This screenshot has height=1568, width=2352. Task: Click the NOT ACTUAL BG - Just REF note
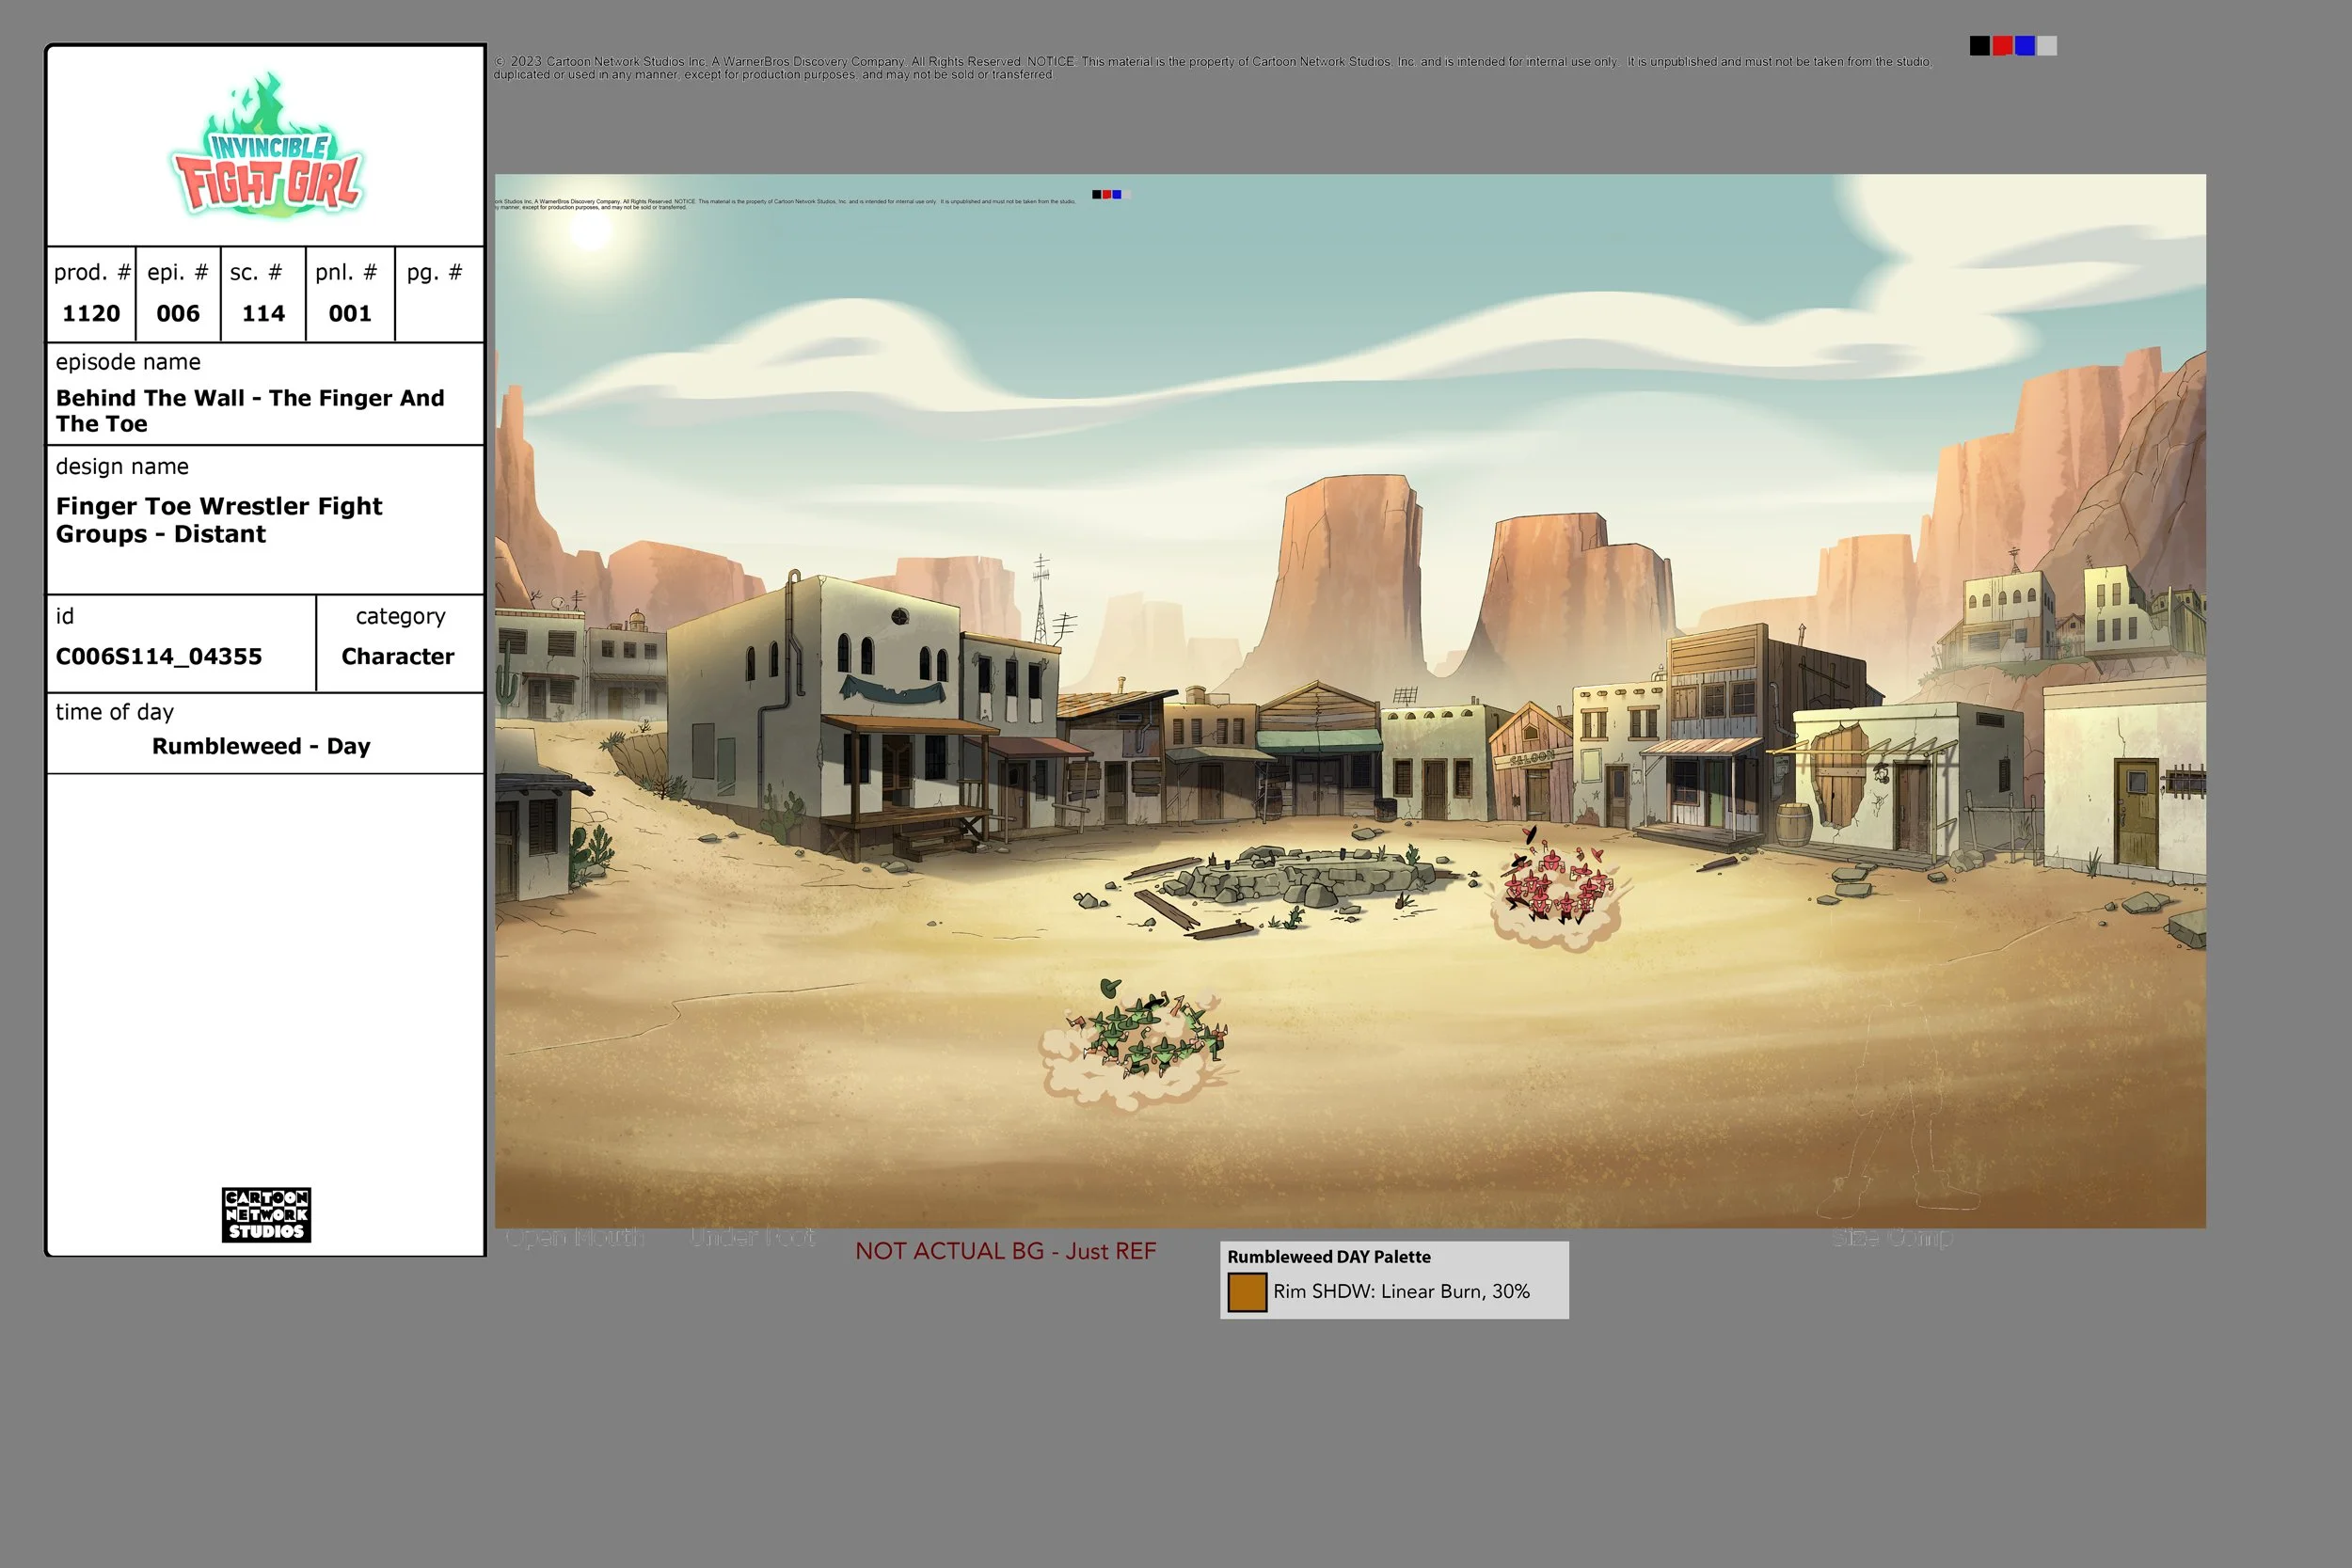click(1006, 1251)
